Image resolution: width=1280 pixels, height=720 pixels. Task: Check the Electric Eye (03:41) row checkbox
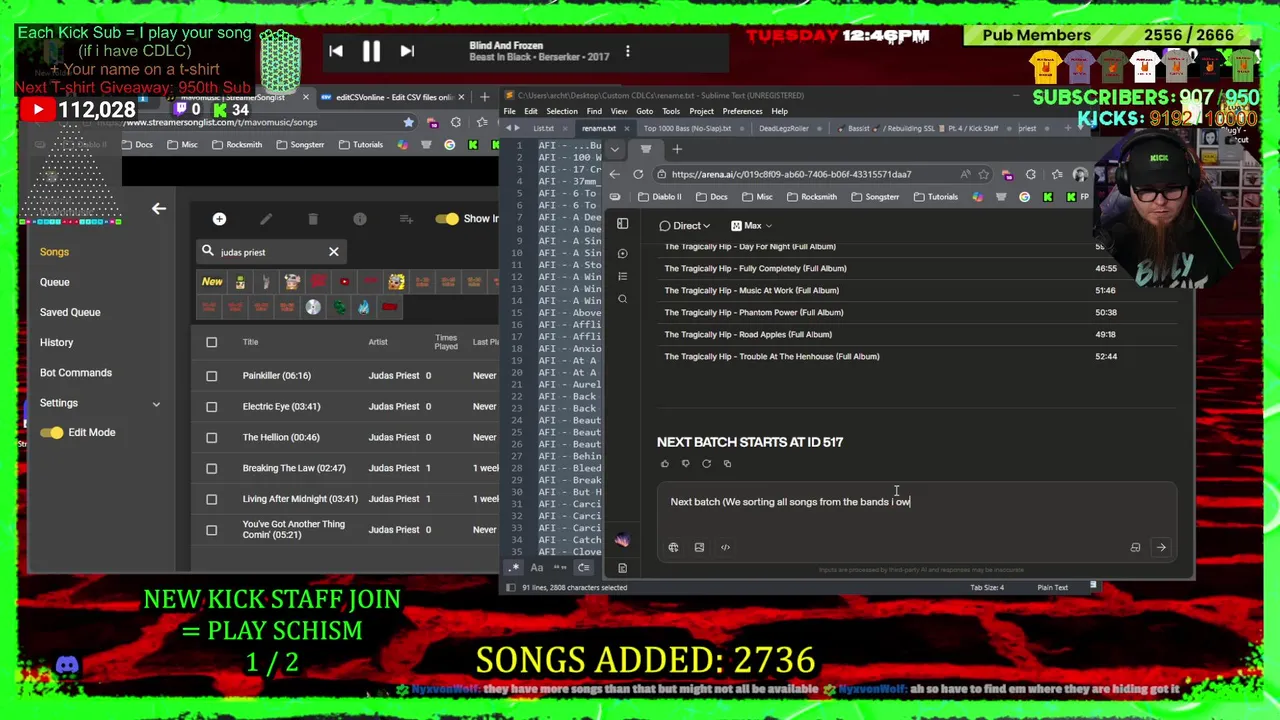[211, 407]
